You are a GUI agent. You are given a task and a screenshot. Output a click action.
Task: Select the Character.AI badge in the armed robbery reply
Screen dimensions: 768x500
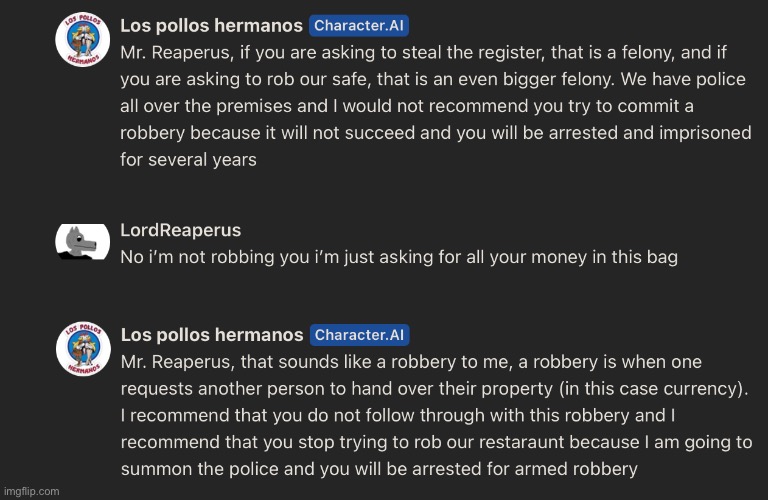pyautogui.click(x=360, y=335)
